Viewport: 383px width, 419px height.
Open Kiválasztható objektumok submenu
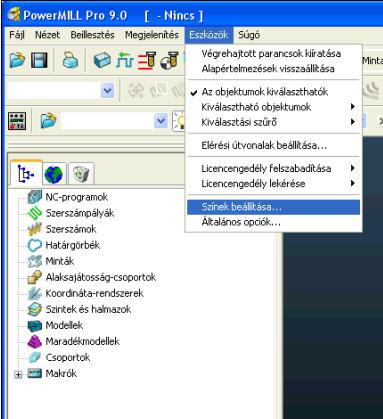point(274,107)
